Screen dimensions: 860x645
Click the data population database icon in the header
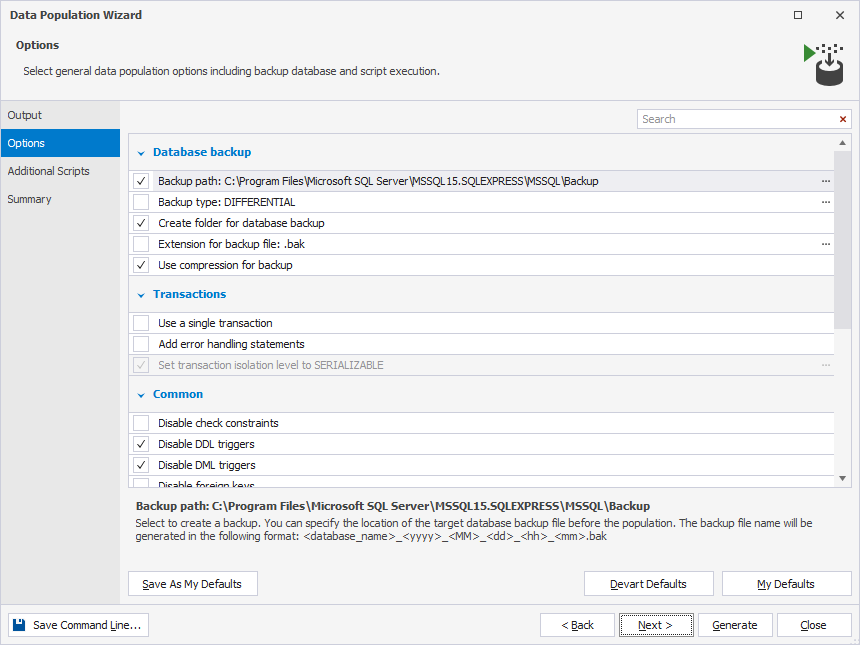824,65
